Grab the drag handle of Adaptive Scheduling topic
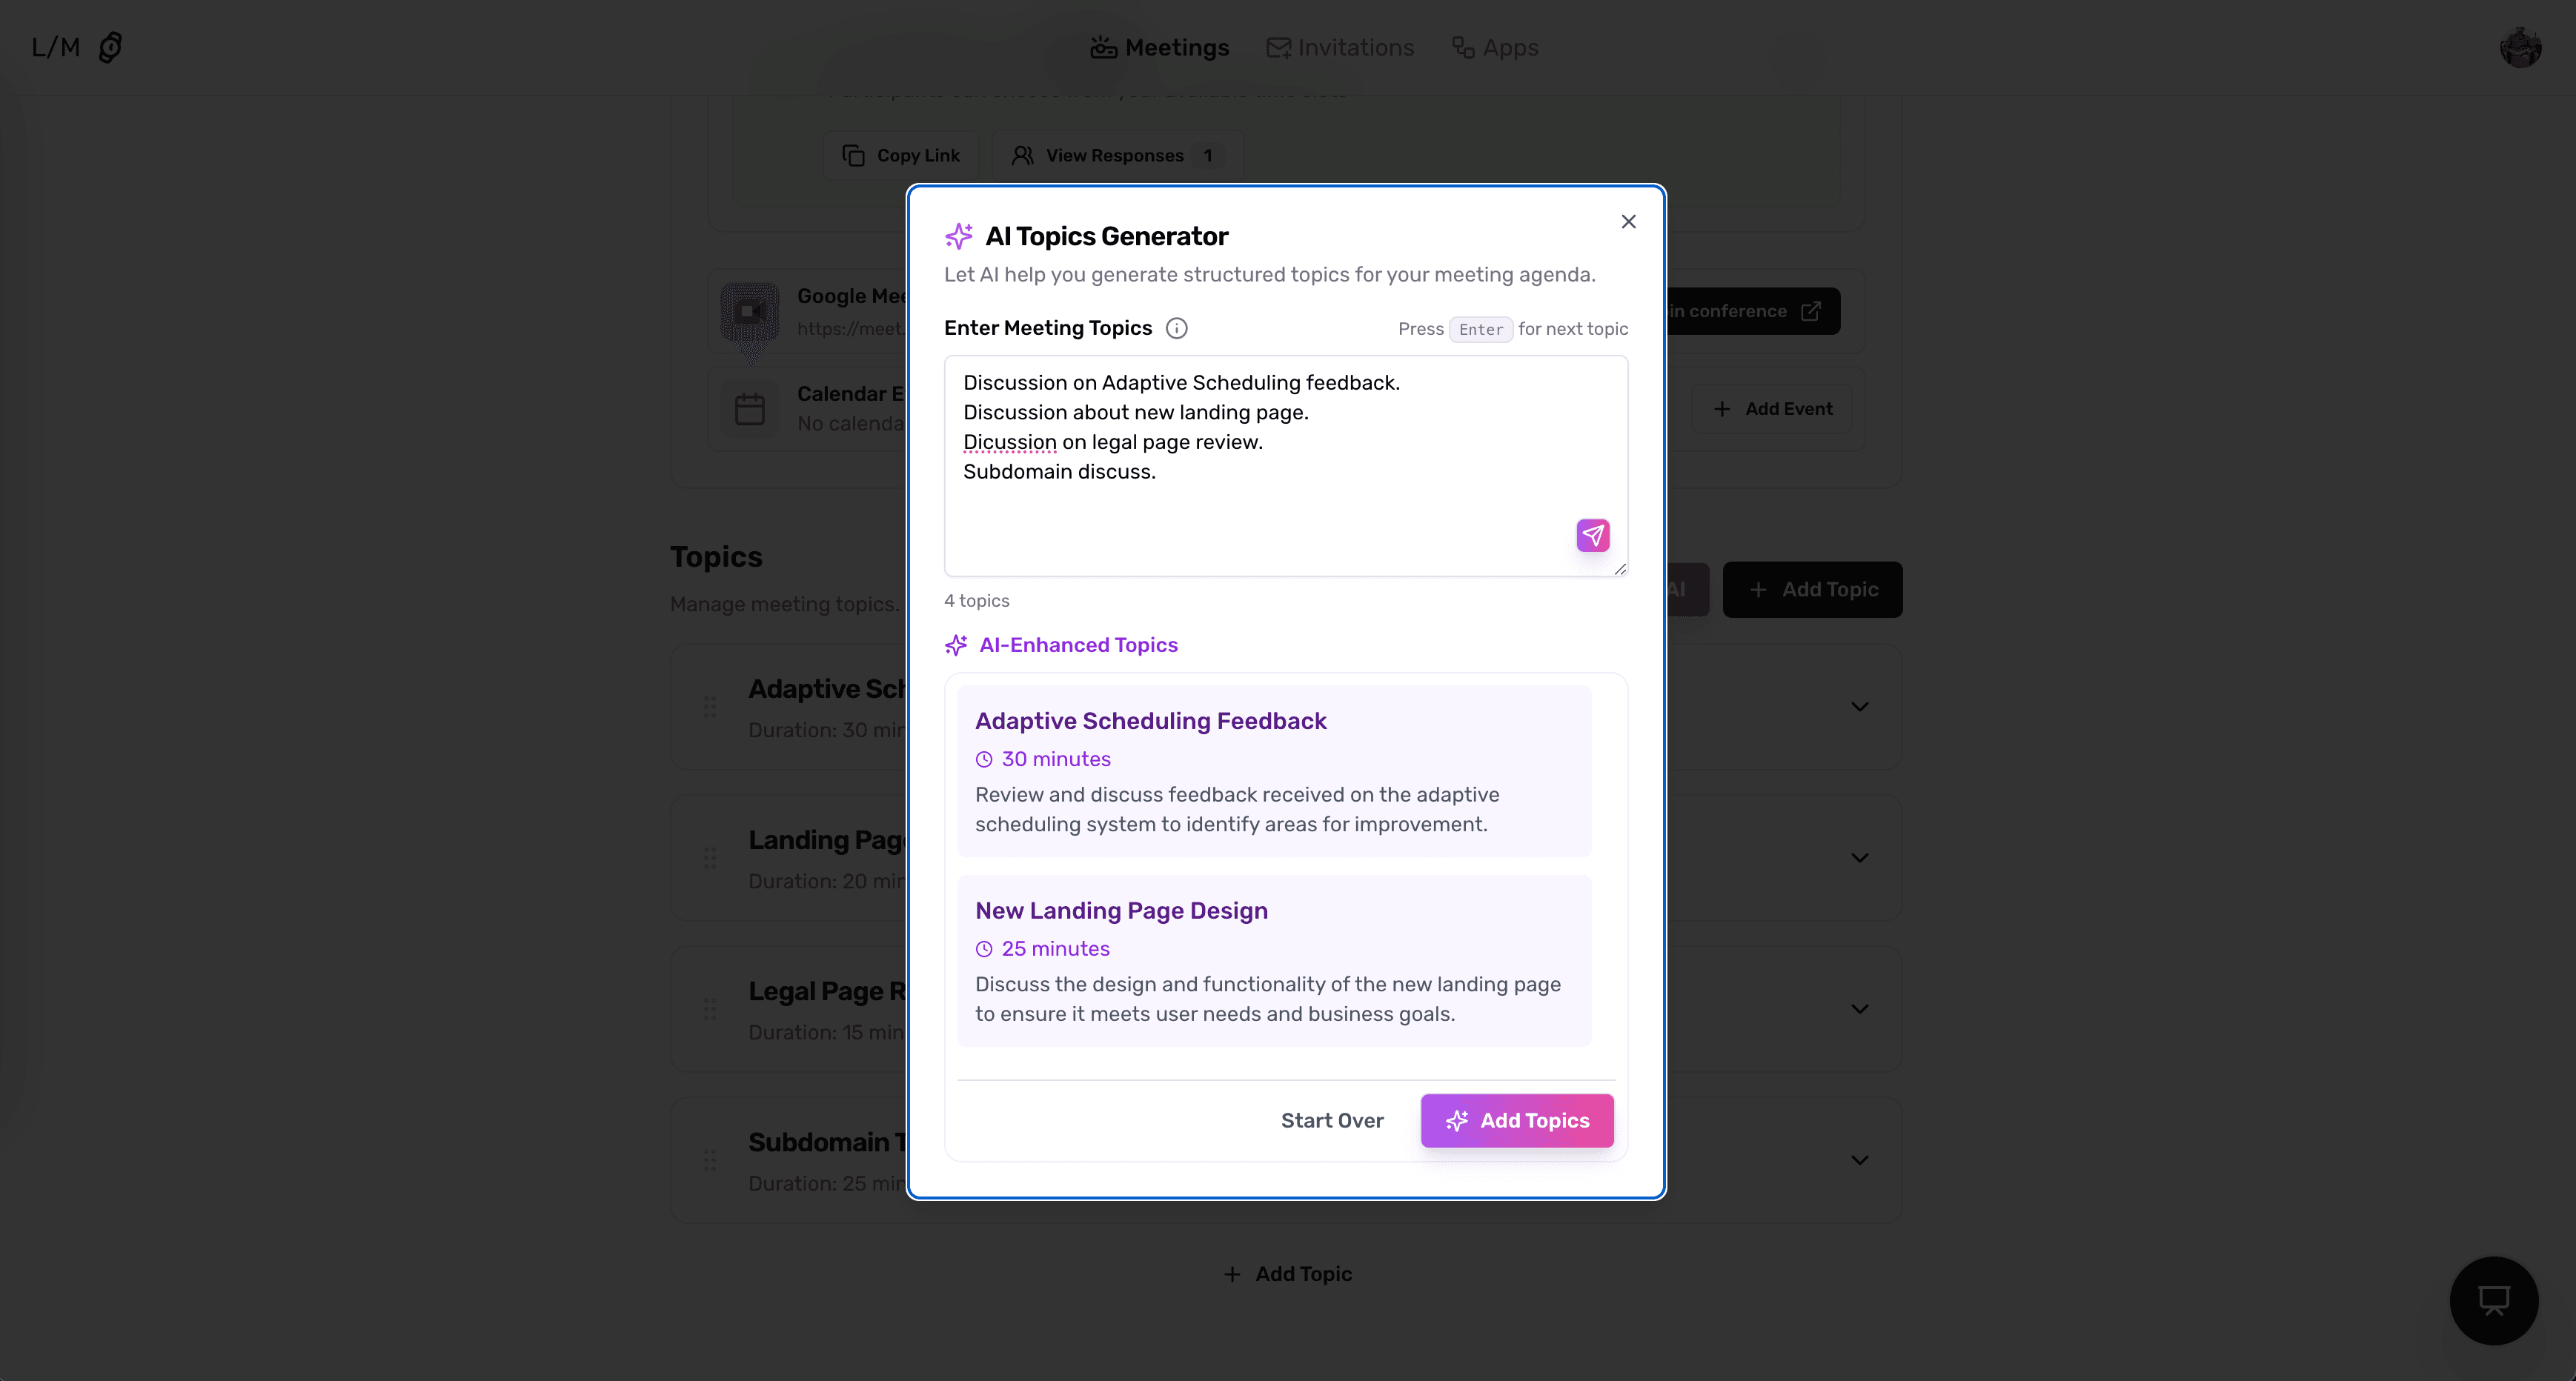 click(710, 707)
